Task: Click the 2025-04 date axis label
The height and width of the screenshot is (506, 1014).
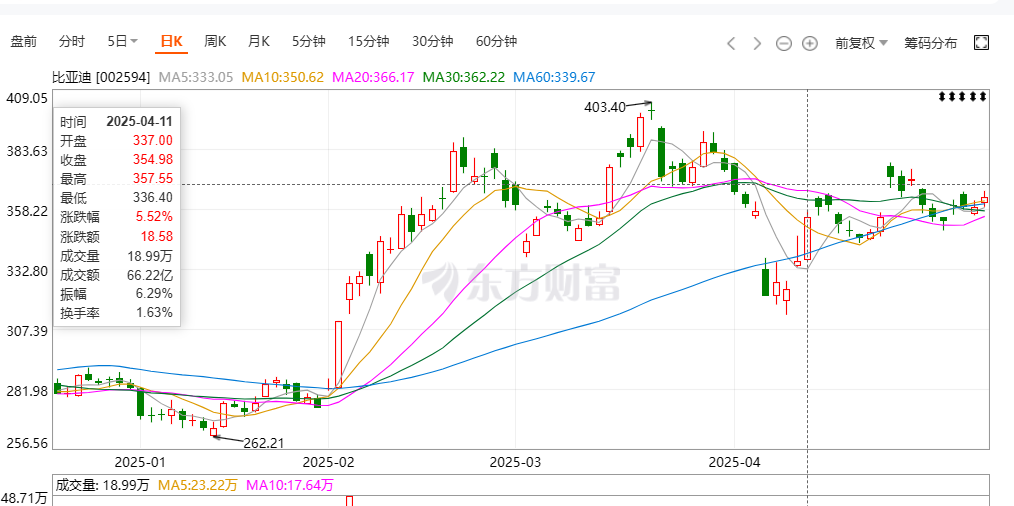Action: click(735, 463)
